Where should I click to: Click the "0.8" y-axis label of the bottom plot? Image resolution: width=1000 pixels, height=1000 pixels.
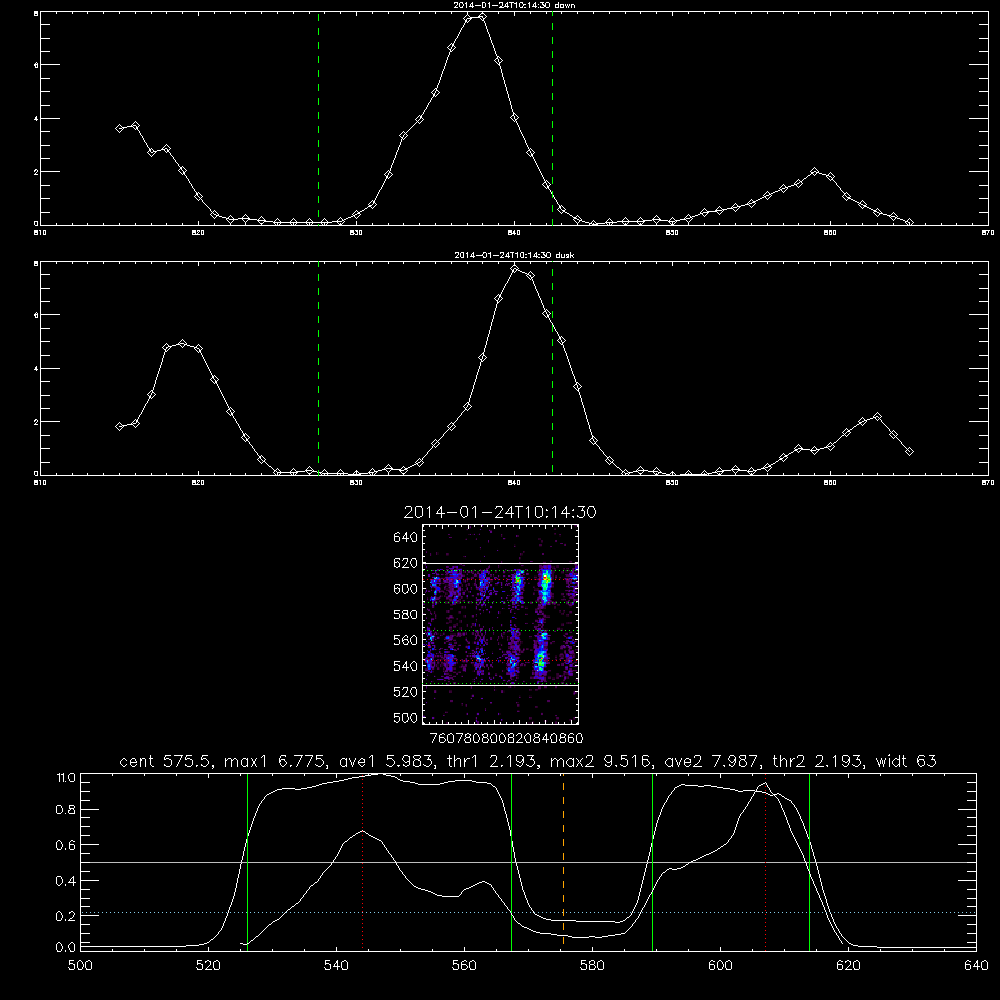[66, 810]
